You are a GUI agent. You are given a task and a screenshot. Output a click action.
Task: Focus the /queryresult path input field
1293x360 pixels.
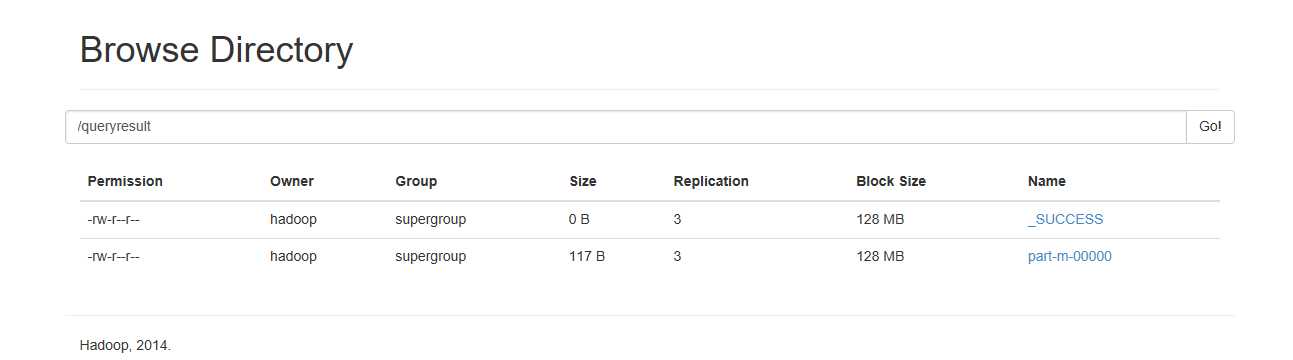[x=626, y=127]
